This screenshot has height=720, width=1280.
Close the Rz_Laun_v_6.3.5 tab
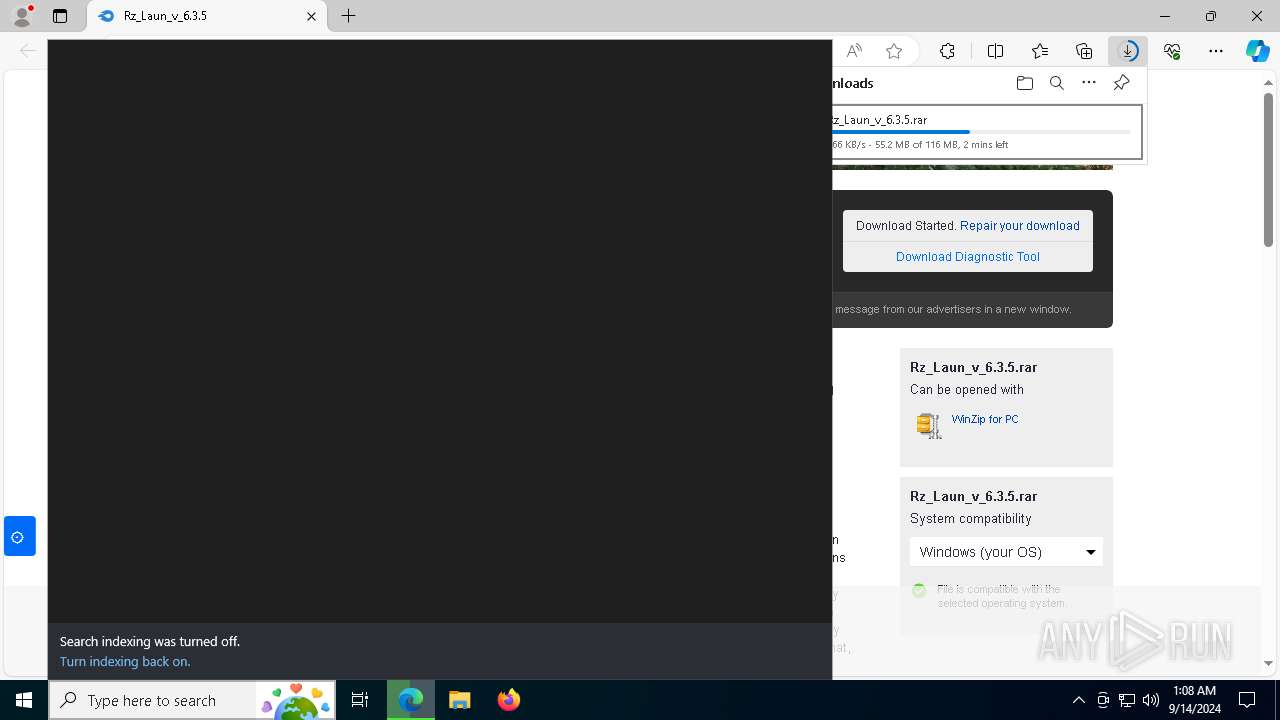(x=311, y=16)
